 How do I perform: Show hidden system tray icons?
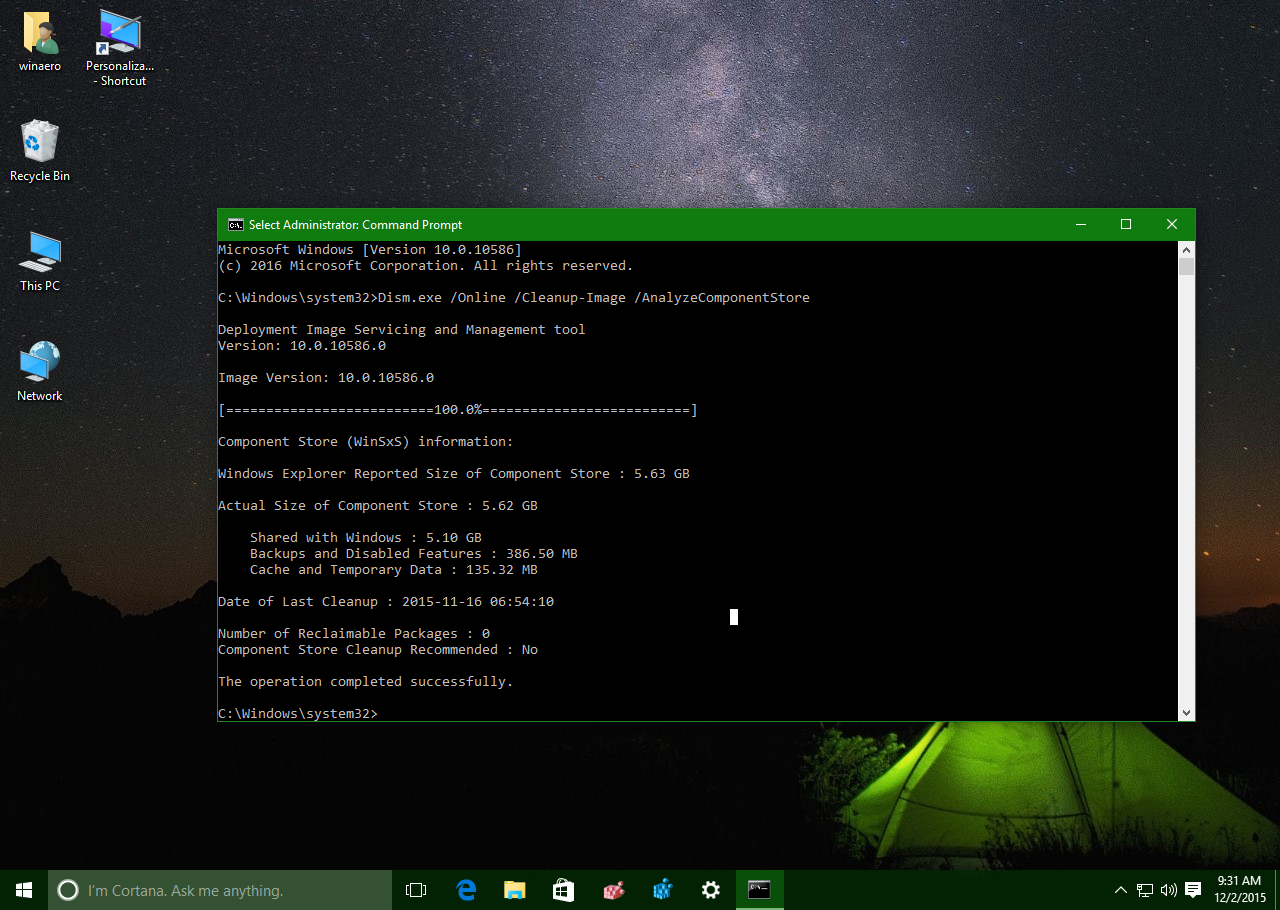1121,890
